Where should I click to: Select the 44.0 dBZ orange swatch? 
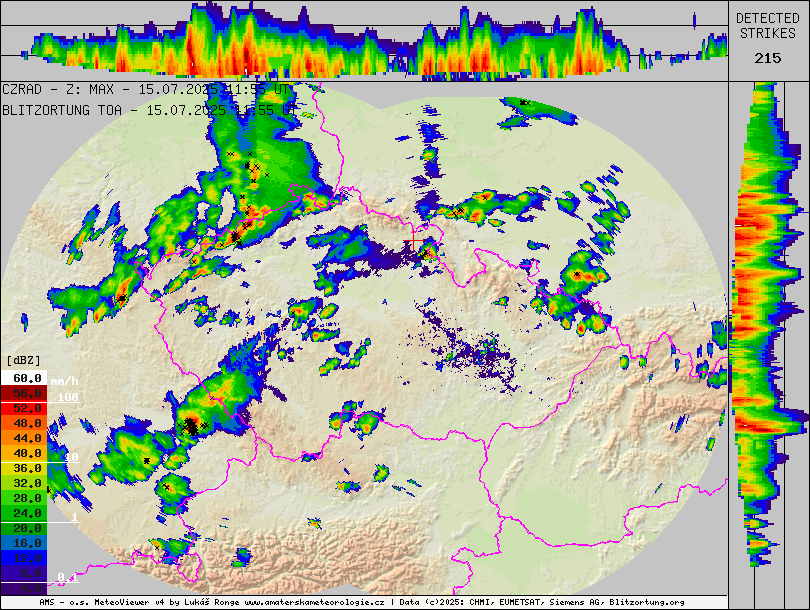(24, 438)
